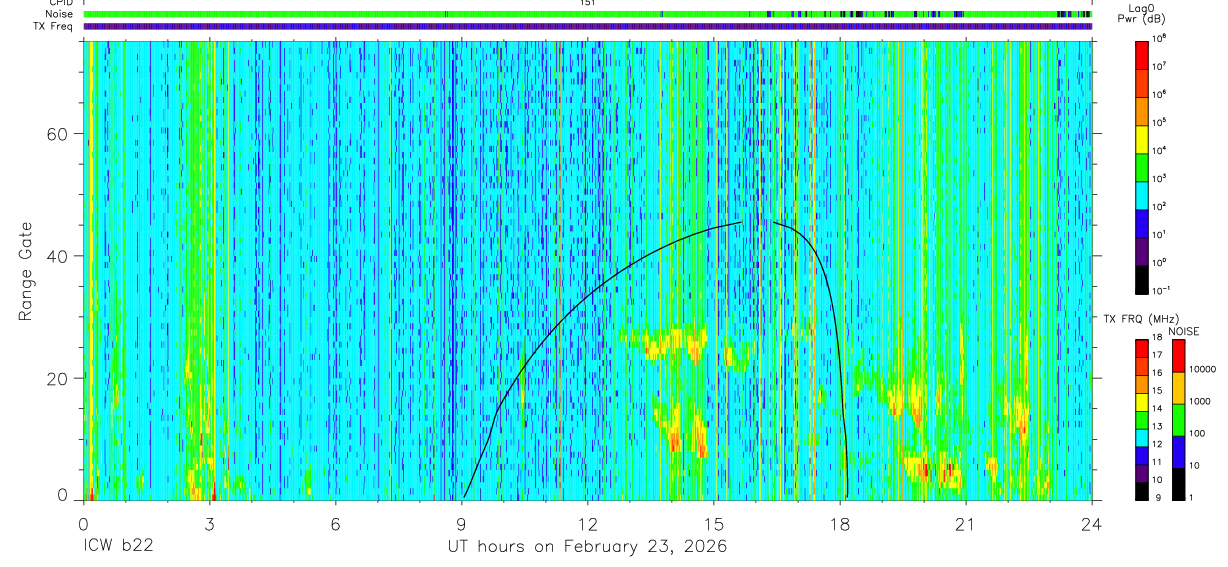
Task: Click the purple segment of Lag0 Pwr colorbar
Action: pyautogui.click(x=1142, y=250)
